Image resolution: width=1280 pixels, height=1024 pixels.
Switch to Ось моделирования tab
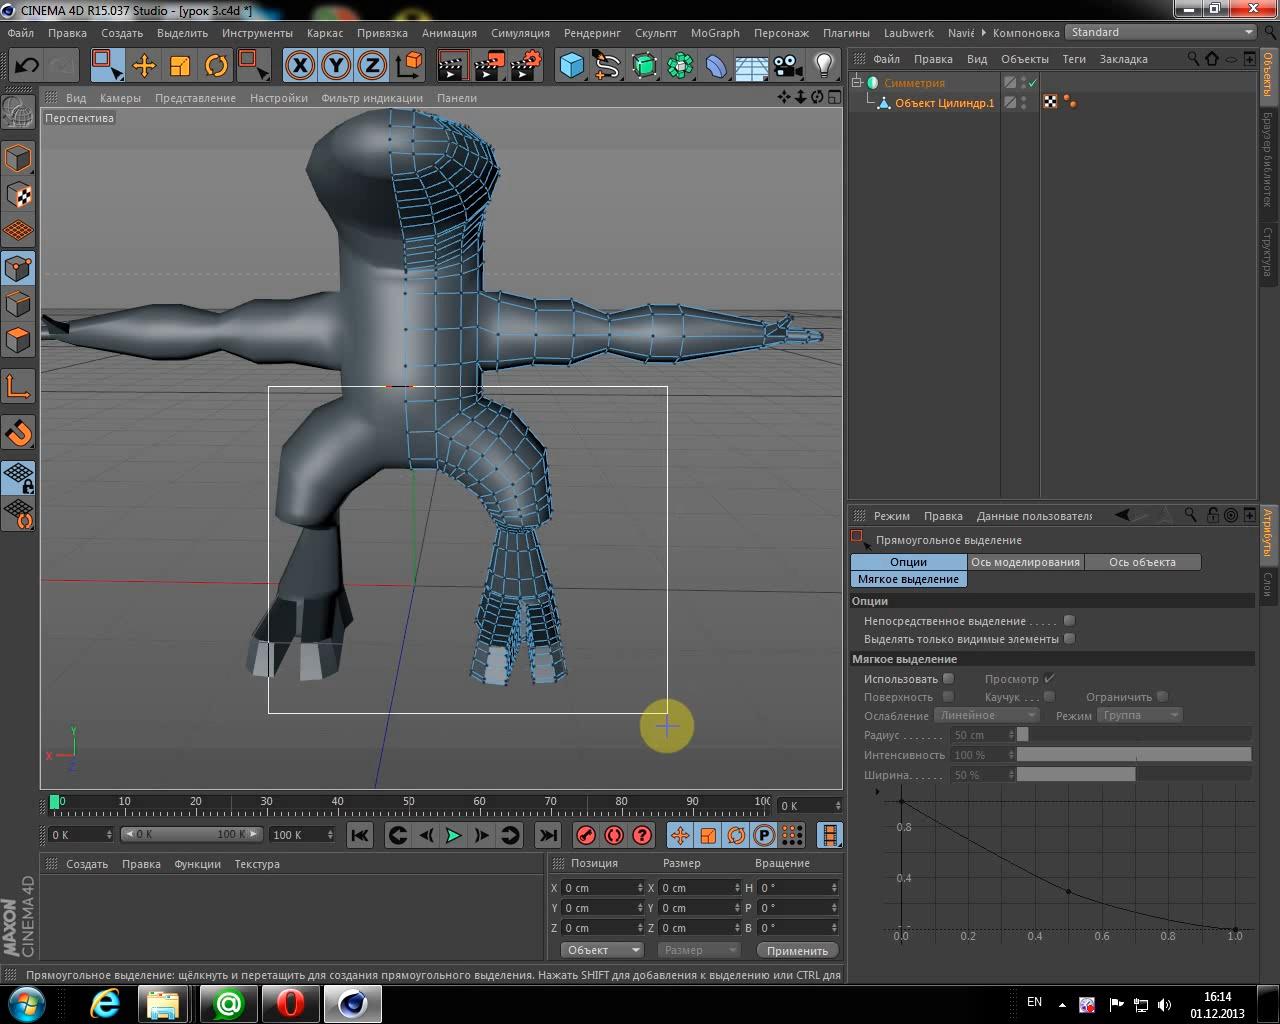point(1025,562)
